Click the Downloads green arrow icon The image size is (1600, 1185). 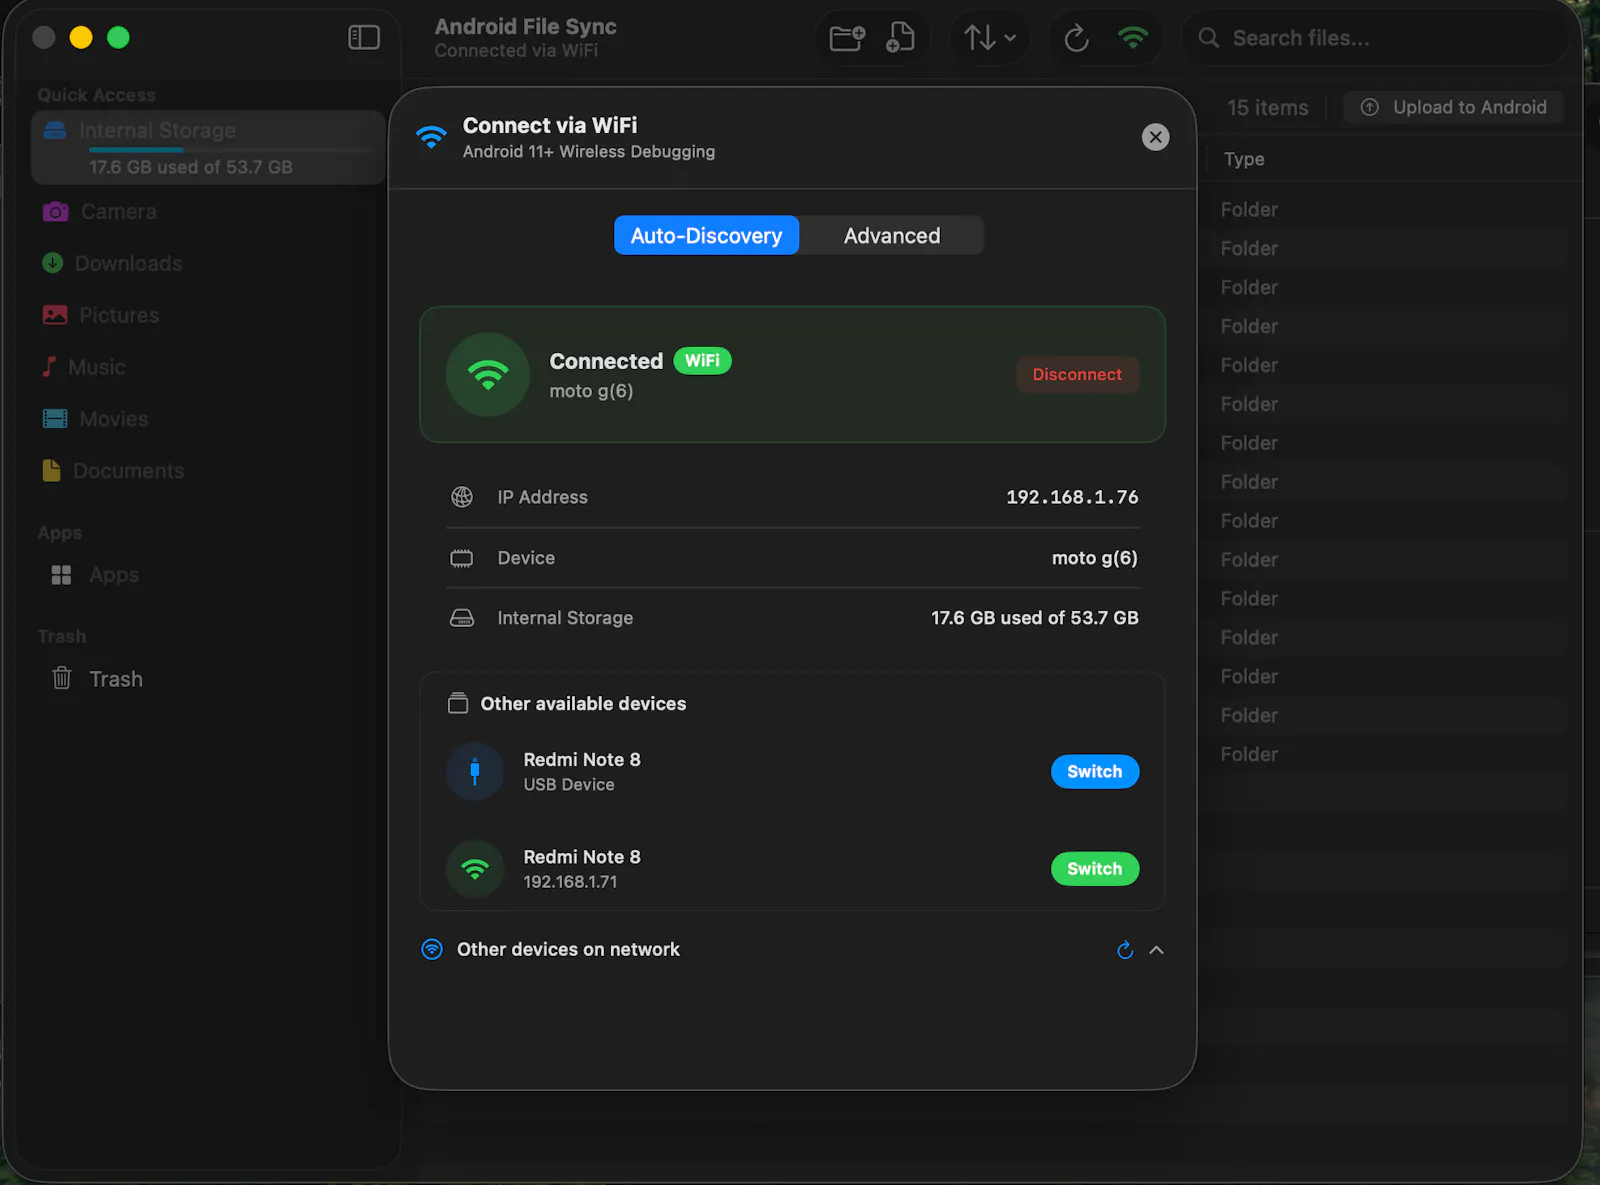coord(53,263)
